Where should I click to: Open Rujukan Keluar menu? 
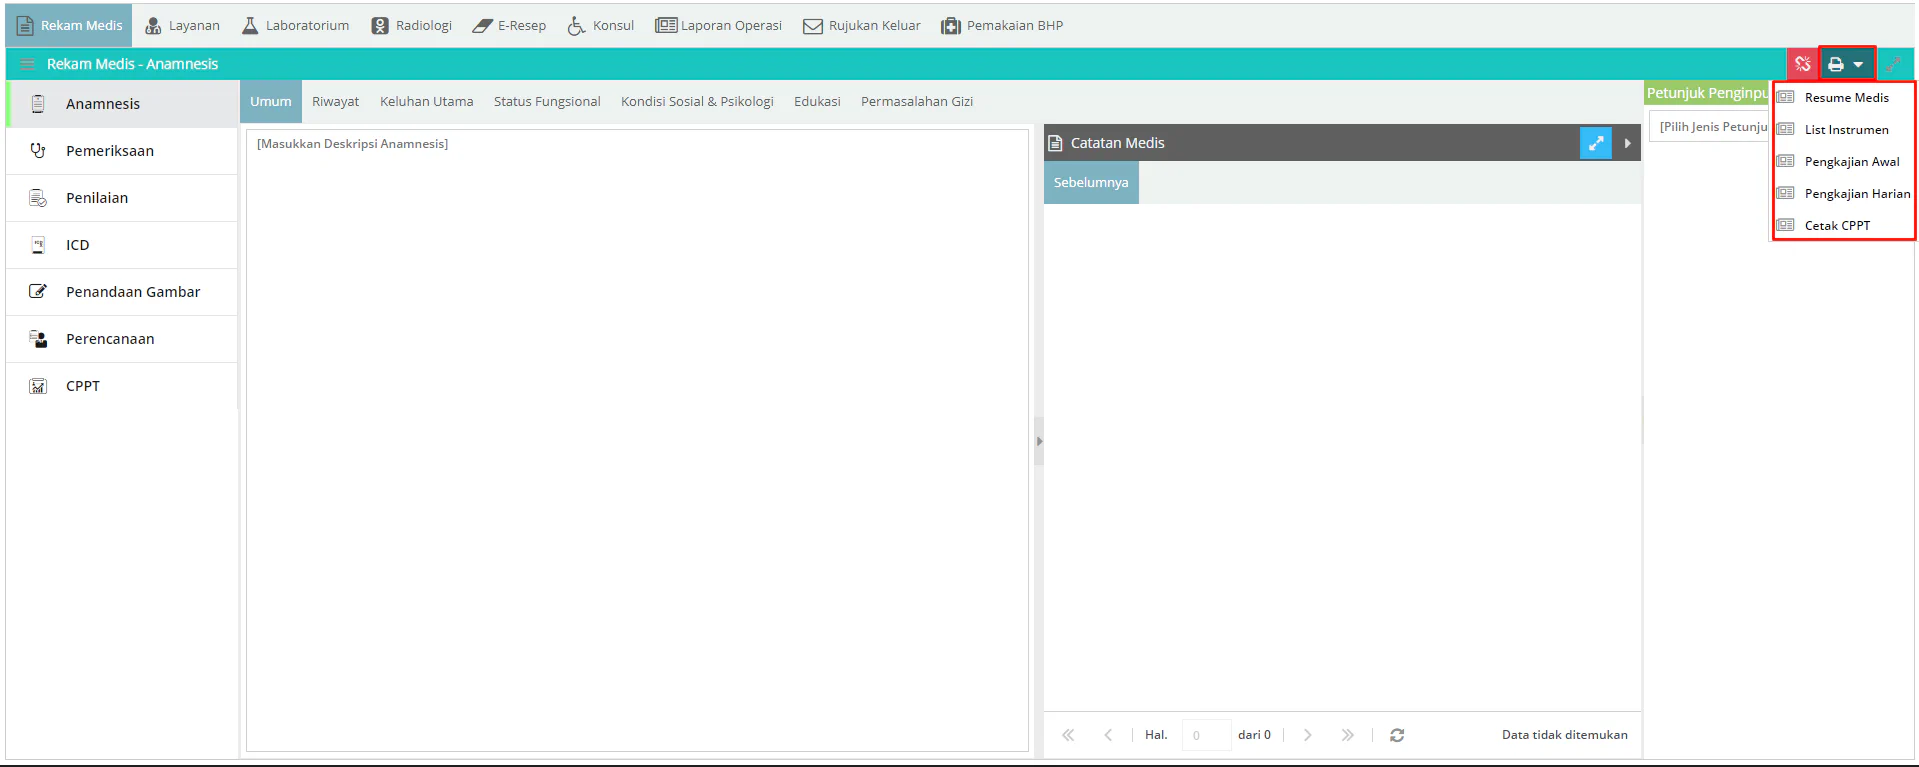coord(861,25)
